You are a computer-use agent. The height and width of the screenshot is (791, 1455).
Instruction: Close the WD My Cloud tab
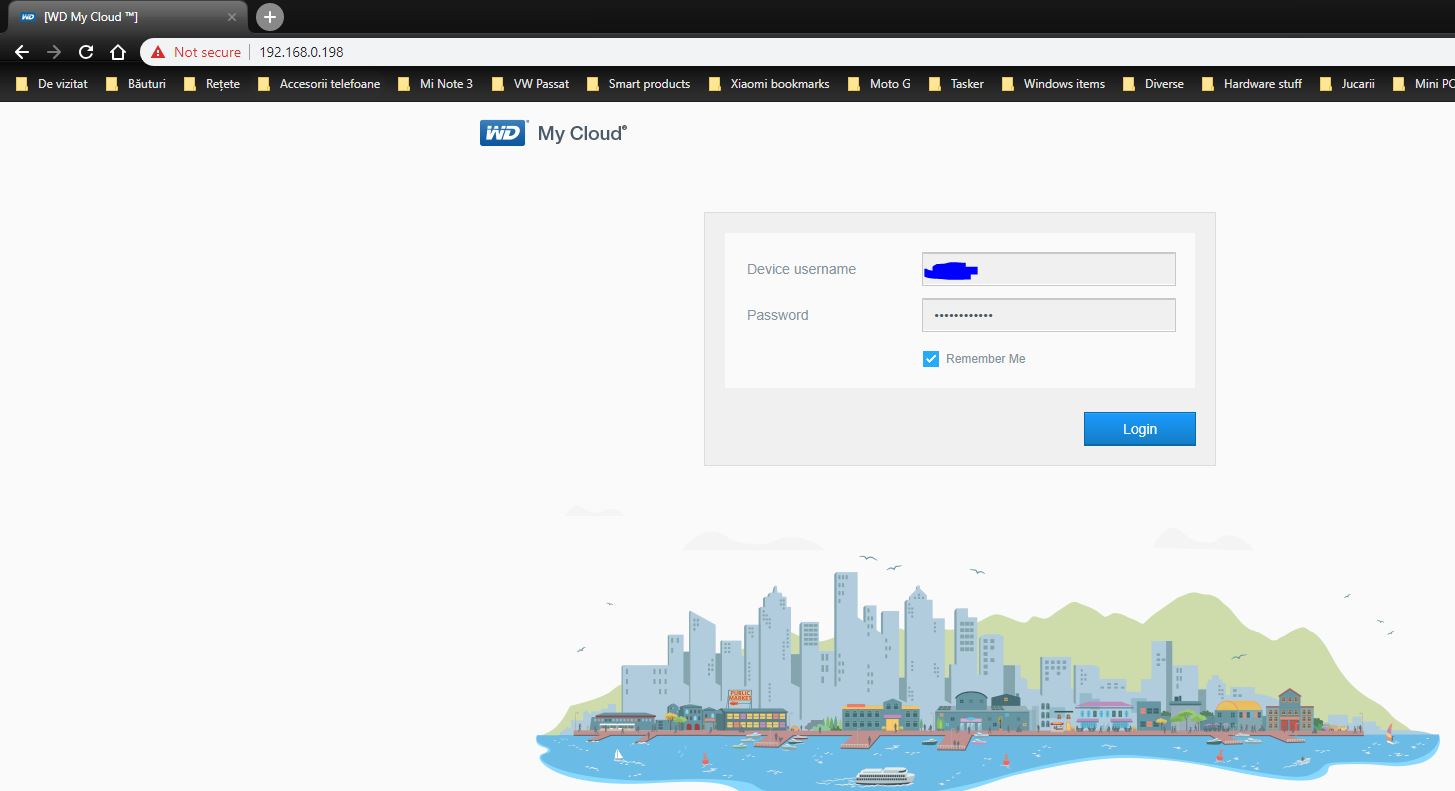click(232, 17)
